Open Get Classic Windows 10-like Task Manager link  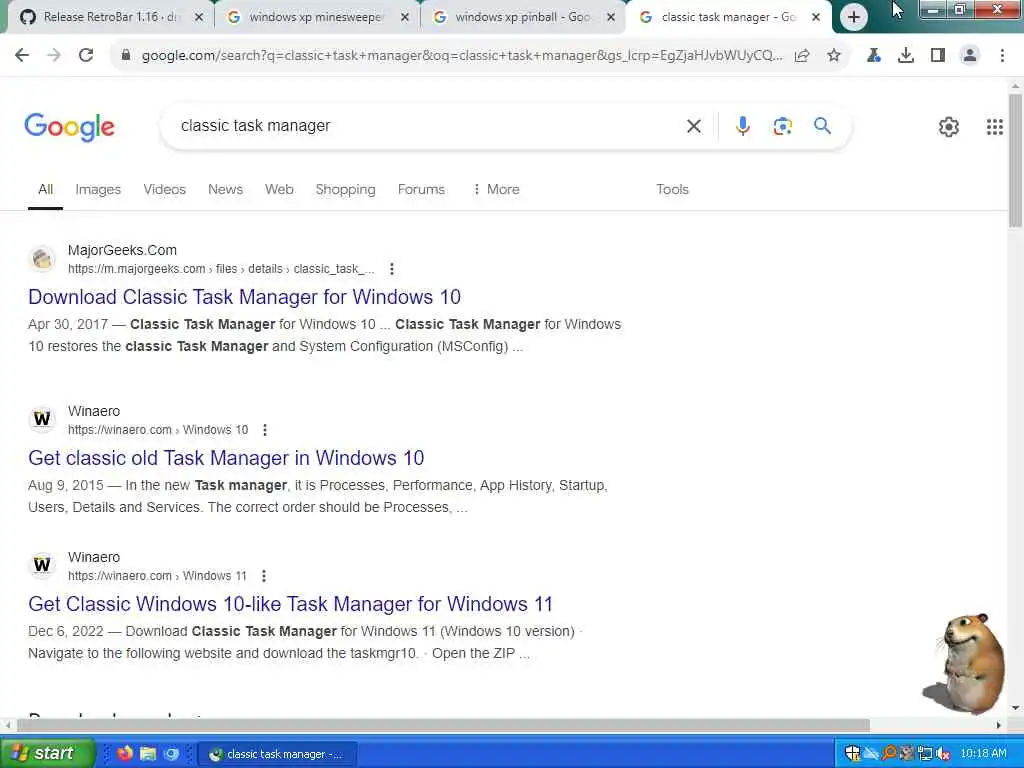point(290,604)
